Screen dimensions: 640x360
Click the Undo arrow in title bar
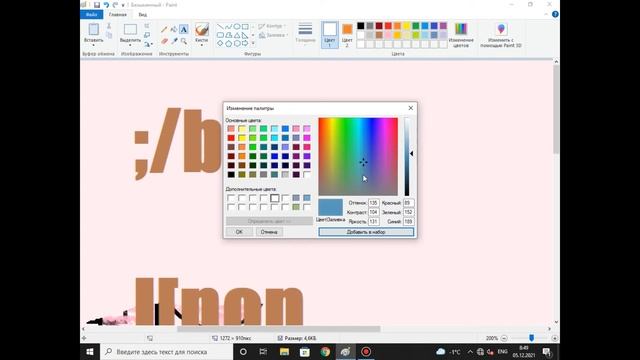pyautogui.click(x=106, y=5)
